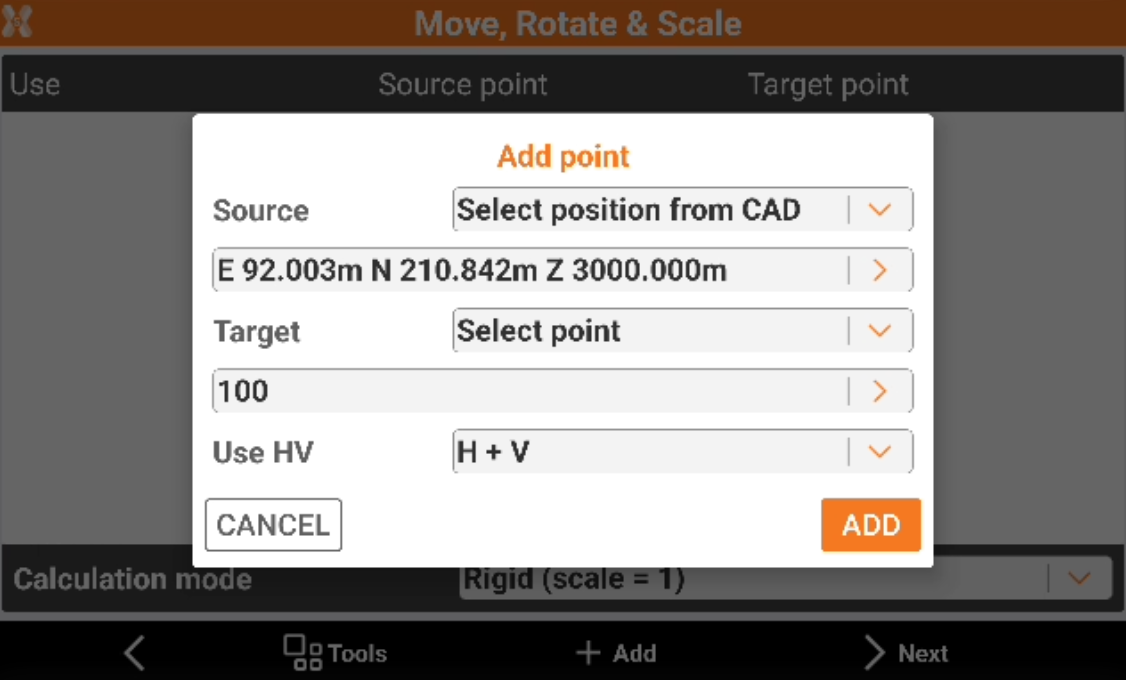Open the Use HV dropdown arrow
The image size is (1126, 680).
[x=879, y=452]
